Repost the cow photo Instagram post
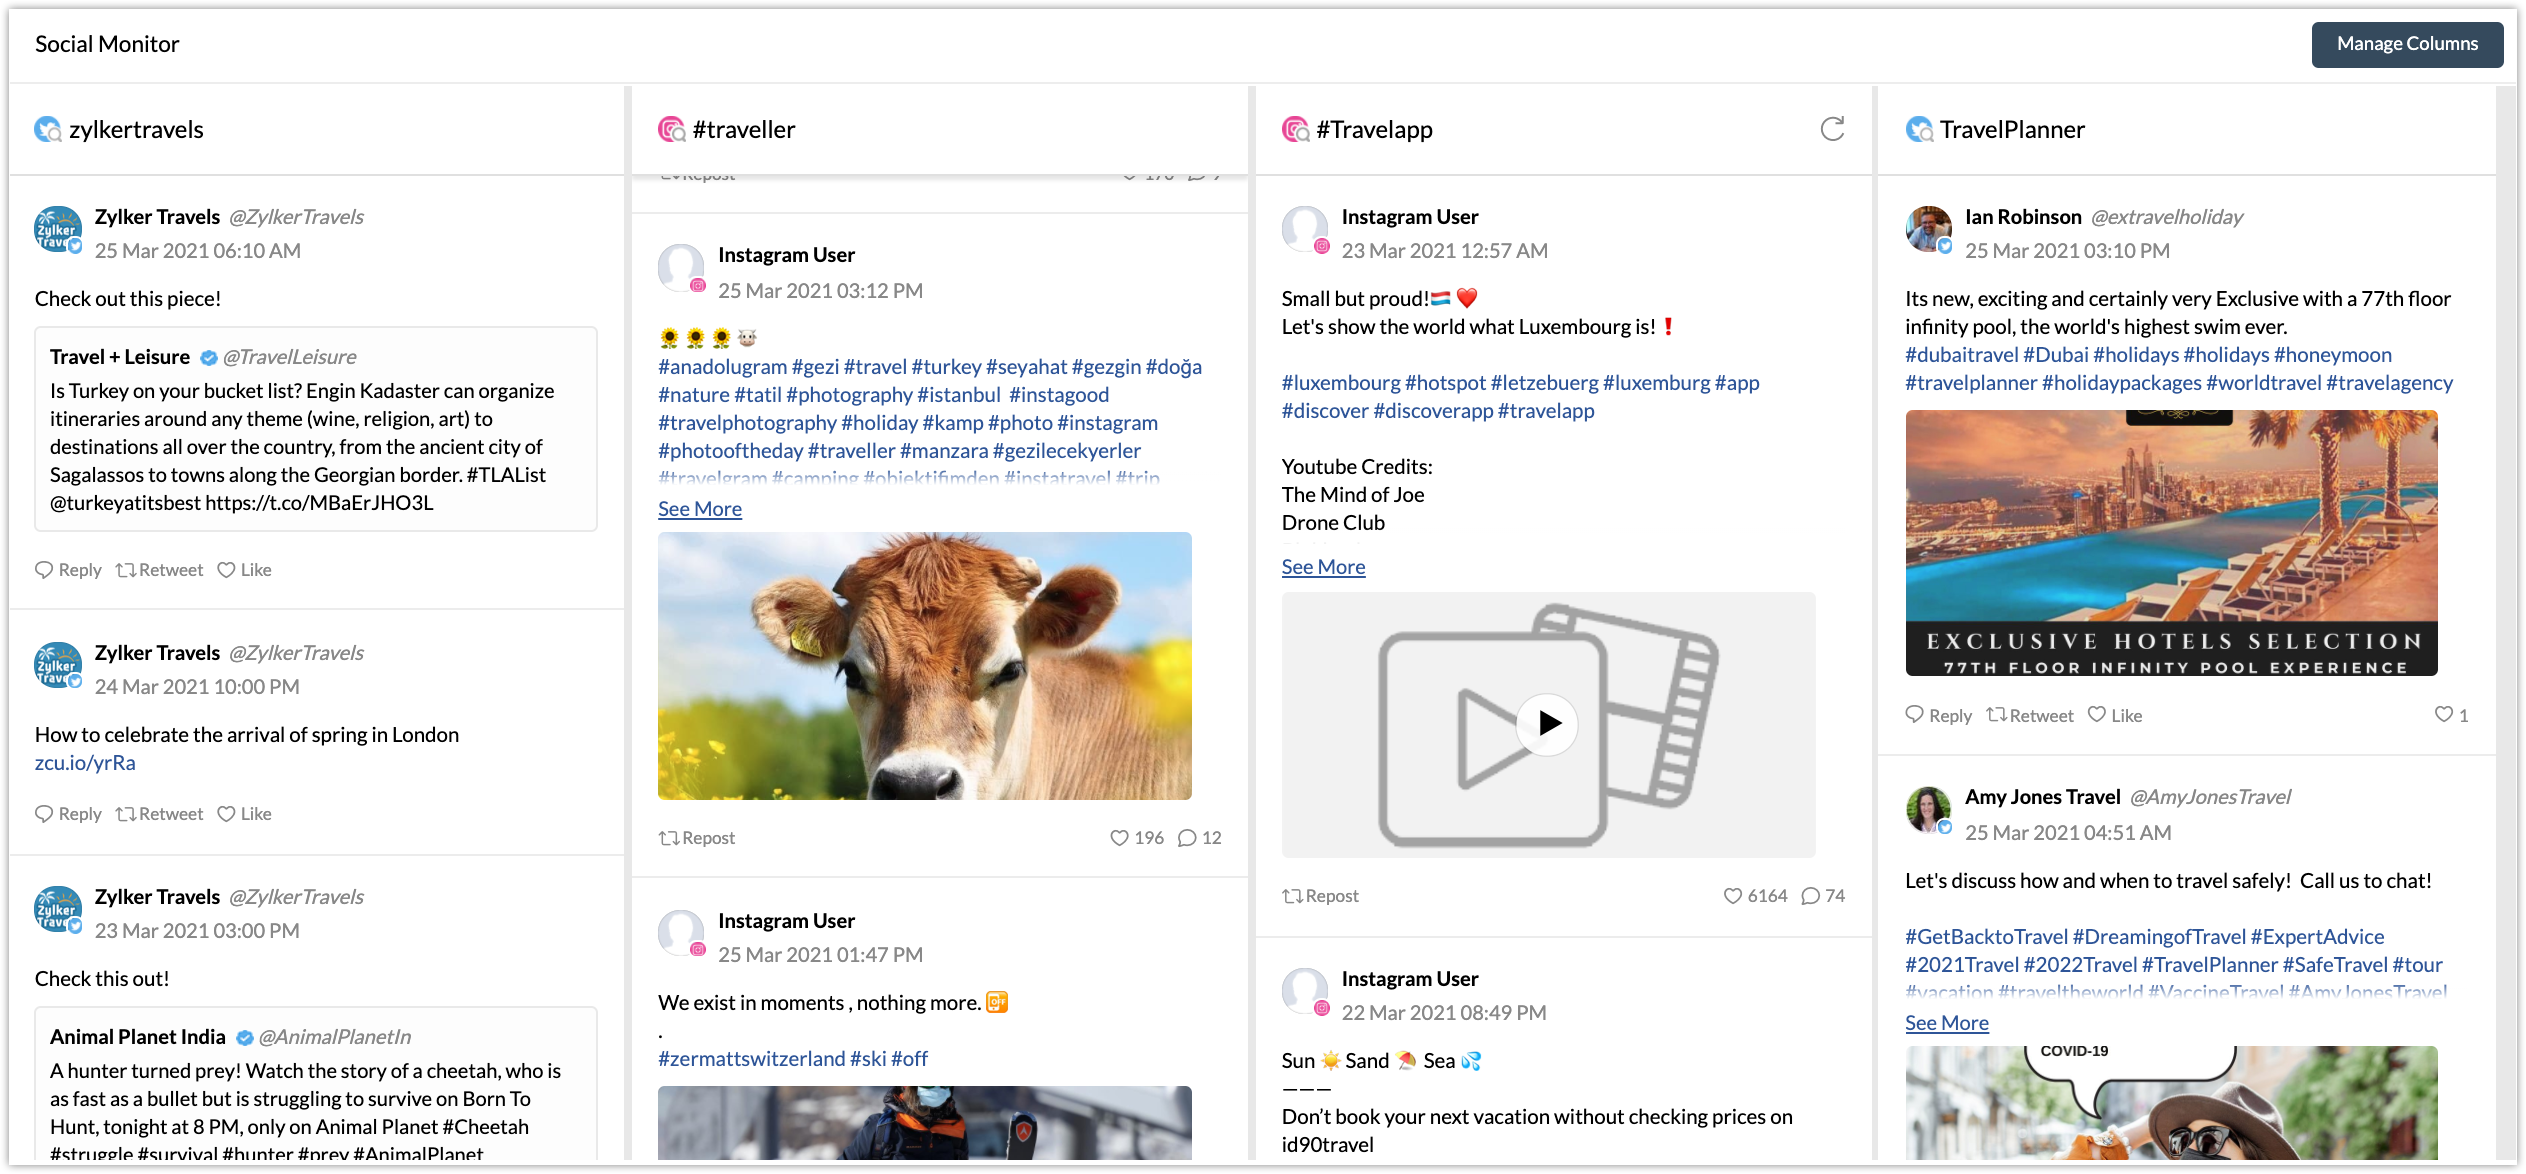The height and width of the screenshot is (1174, 2526). pyautogui.click(x=696, y=838)
